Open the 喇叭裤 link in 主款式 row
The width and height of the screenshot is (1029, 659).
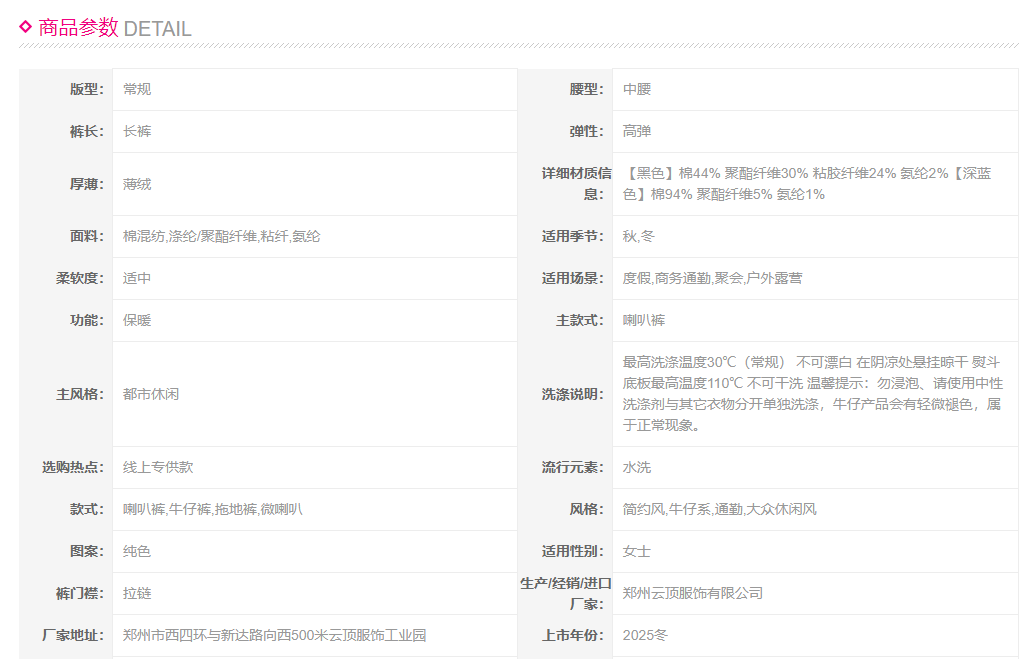click(644, 320)
